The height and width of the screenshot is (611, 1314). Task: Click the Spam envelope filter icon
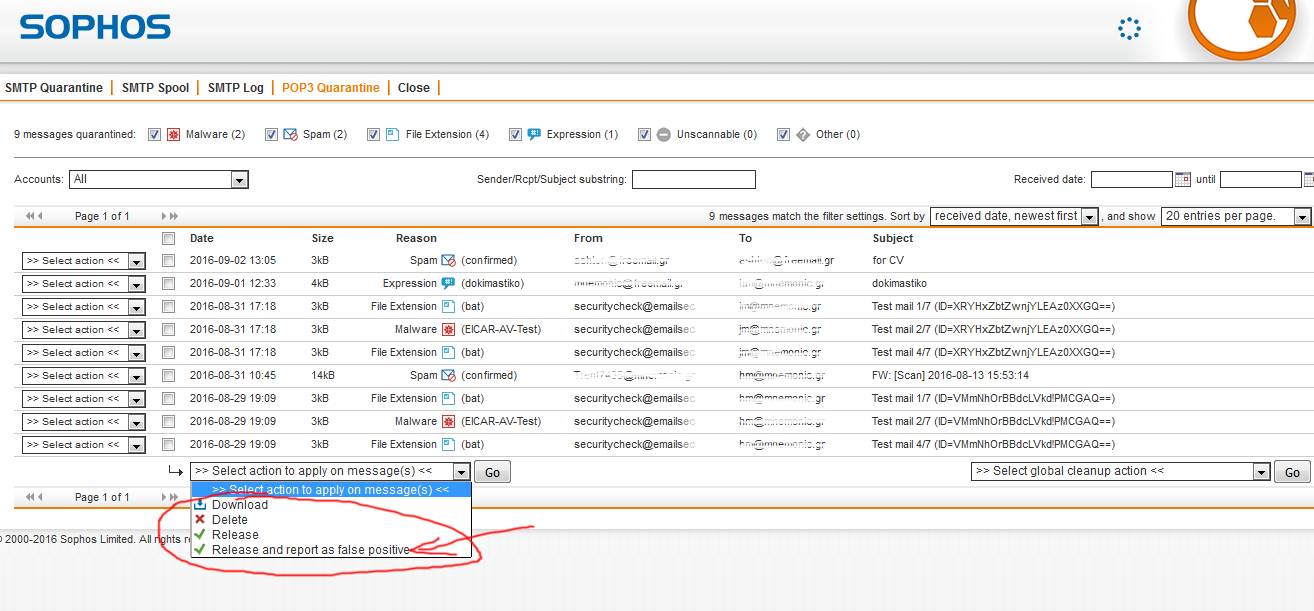click(x=290, y=134)
